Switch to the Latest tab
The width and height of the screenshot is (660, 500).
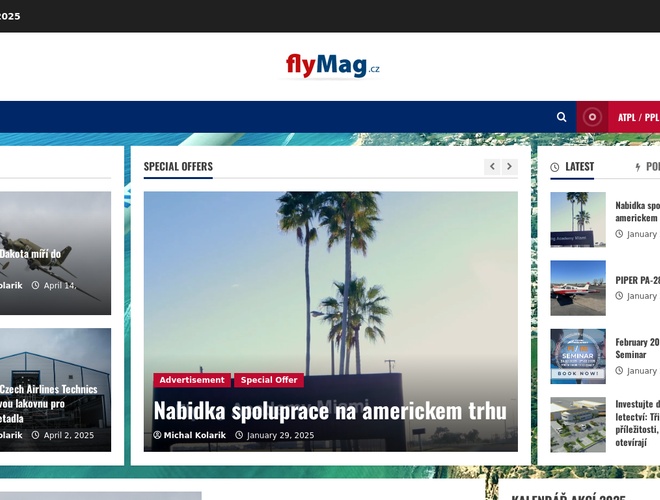[x=572, y=167]
